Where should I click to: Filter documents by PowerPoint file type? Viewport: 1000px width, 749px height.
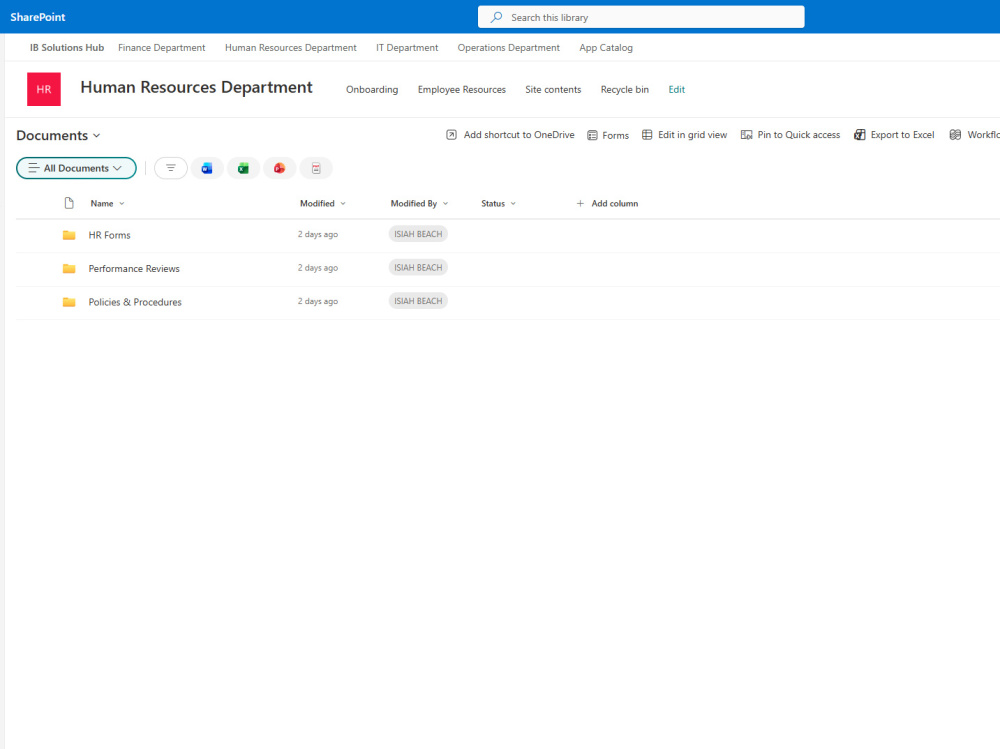pos(279,168)
